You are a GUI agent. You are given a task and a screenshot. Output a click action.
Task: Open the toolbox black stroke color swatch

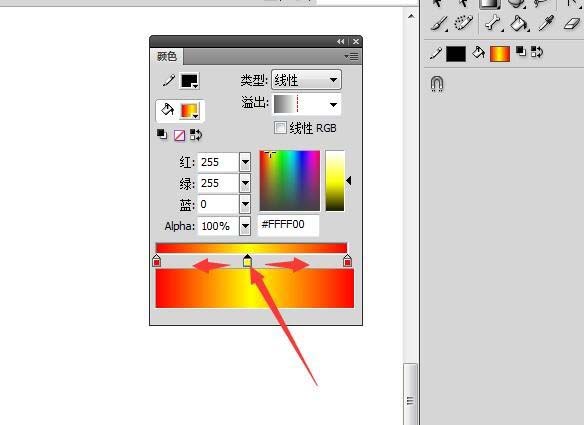pos(456,54)
